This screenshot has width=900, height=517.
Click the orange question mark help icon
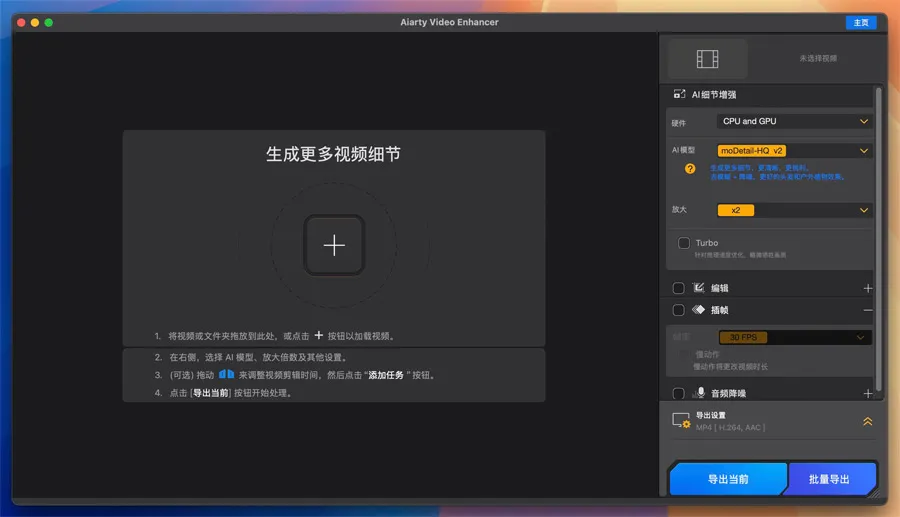[x=689, y=169]
